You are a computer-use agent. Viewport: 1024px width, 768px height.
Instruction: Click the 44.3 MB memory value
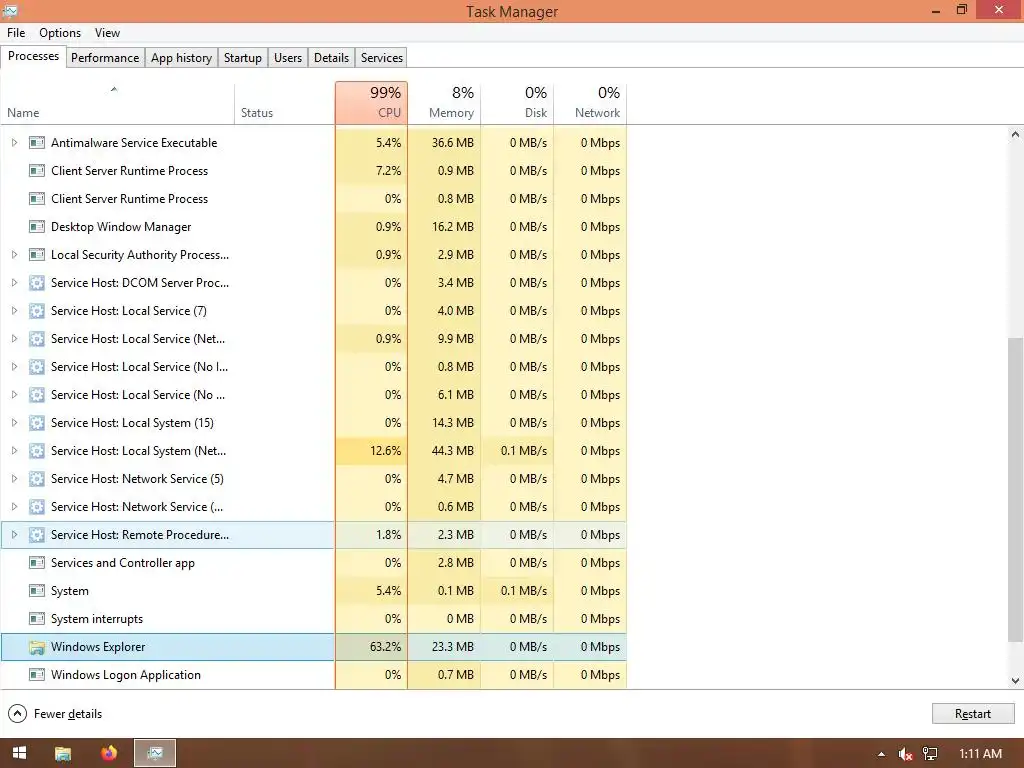(453, 451)
